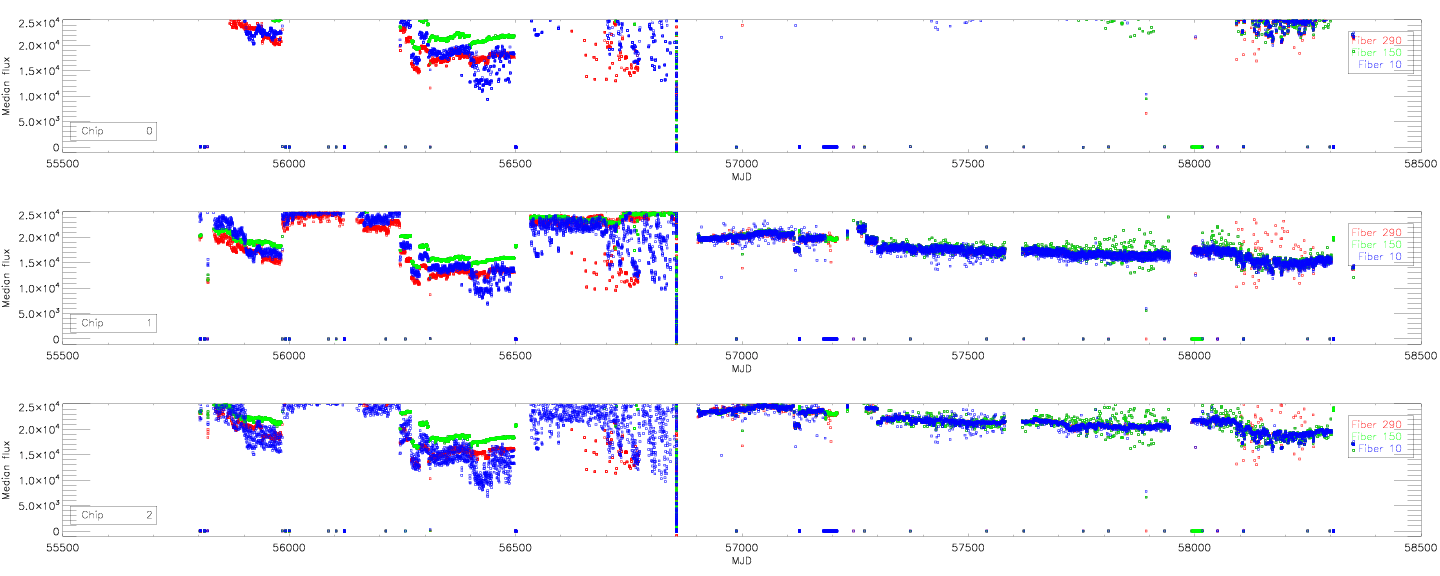Click Median flux axis label of top panel
The image size is (1440, 576).
[x=8, y=83]
